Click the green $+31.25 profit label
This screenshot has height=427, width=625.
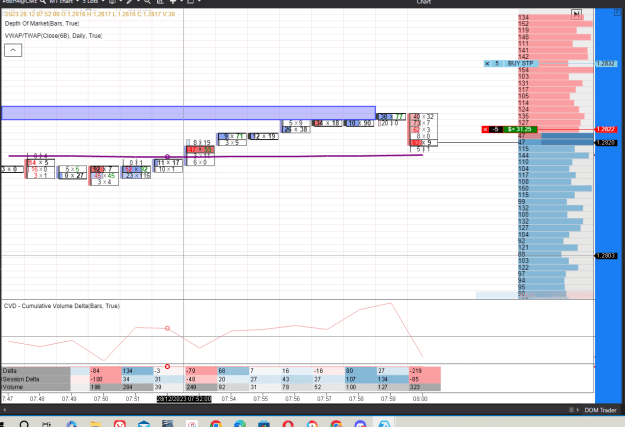tap(520, 129)
